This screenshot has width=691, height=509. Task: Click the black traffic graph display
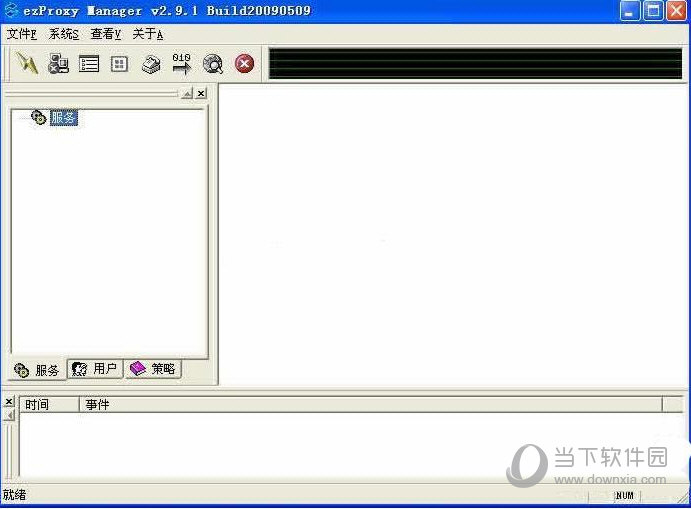tap(475, 64)
